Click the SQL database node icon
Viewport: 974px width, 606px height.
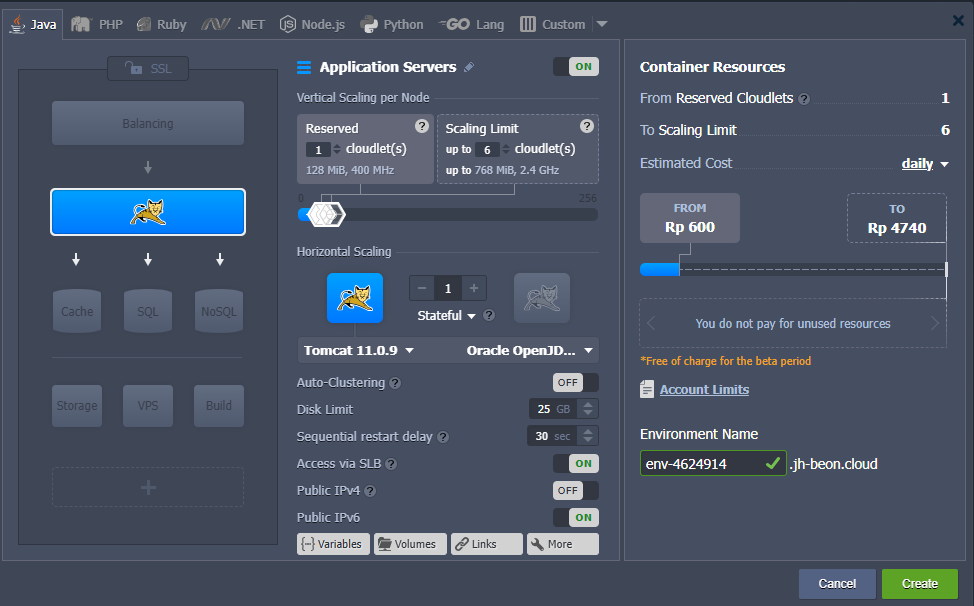click(x=148, y=311)
